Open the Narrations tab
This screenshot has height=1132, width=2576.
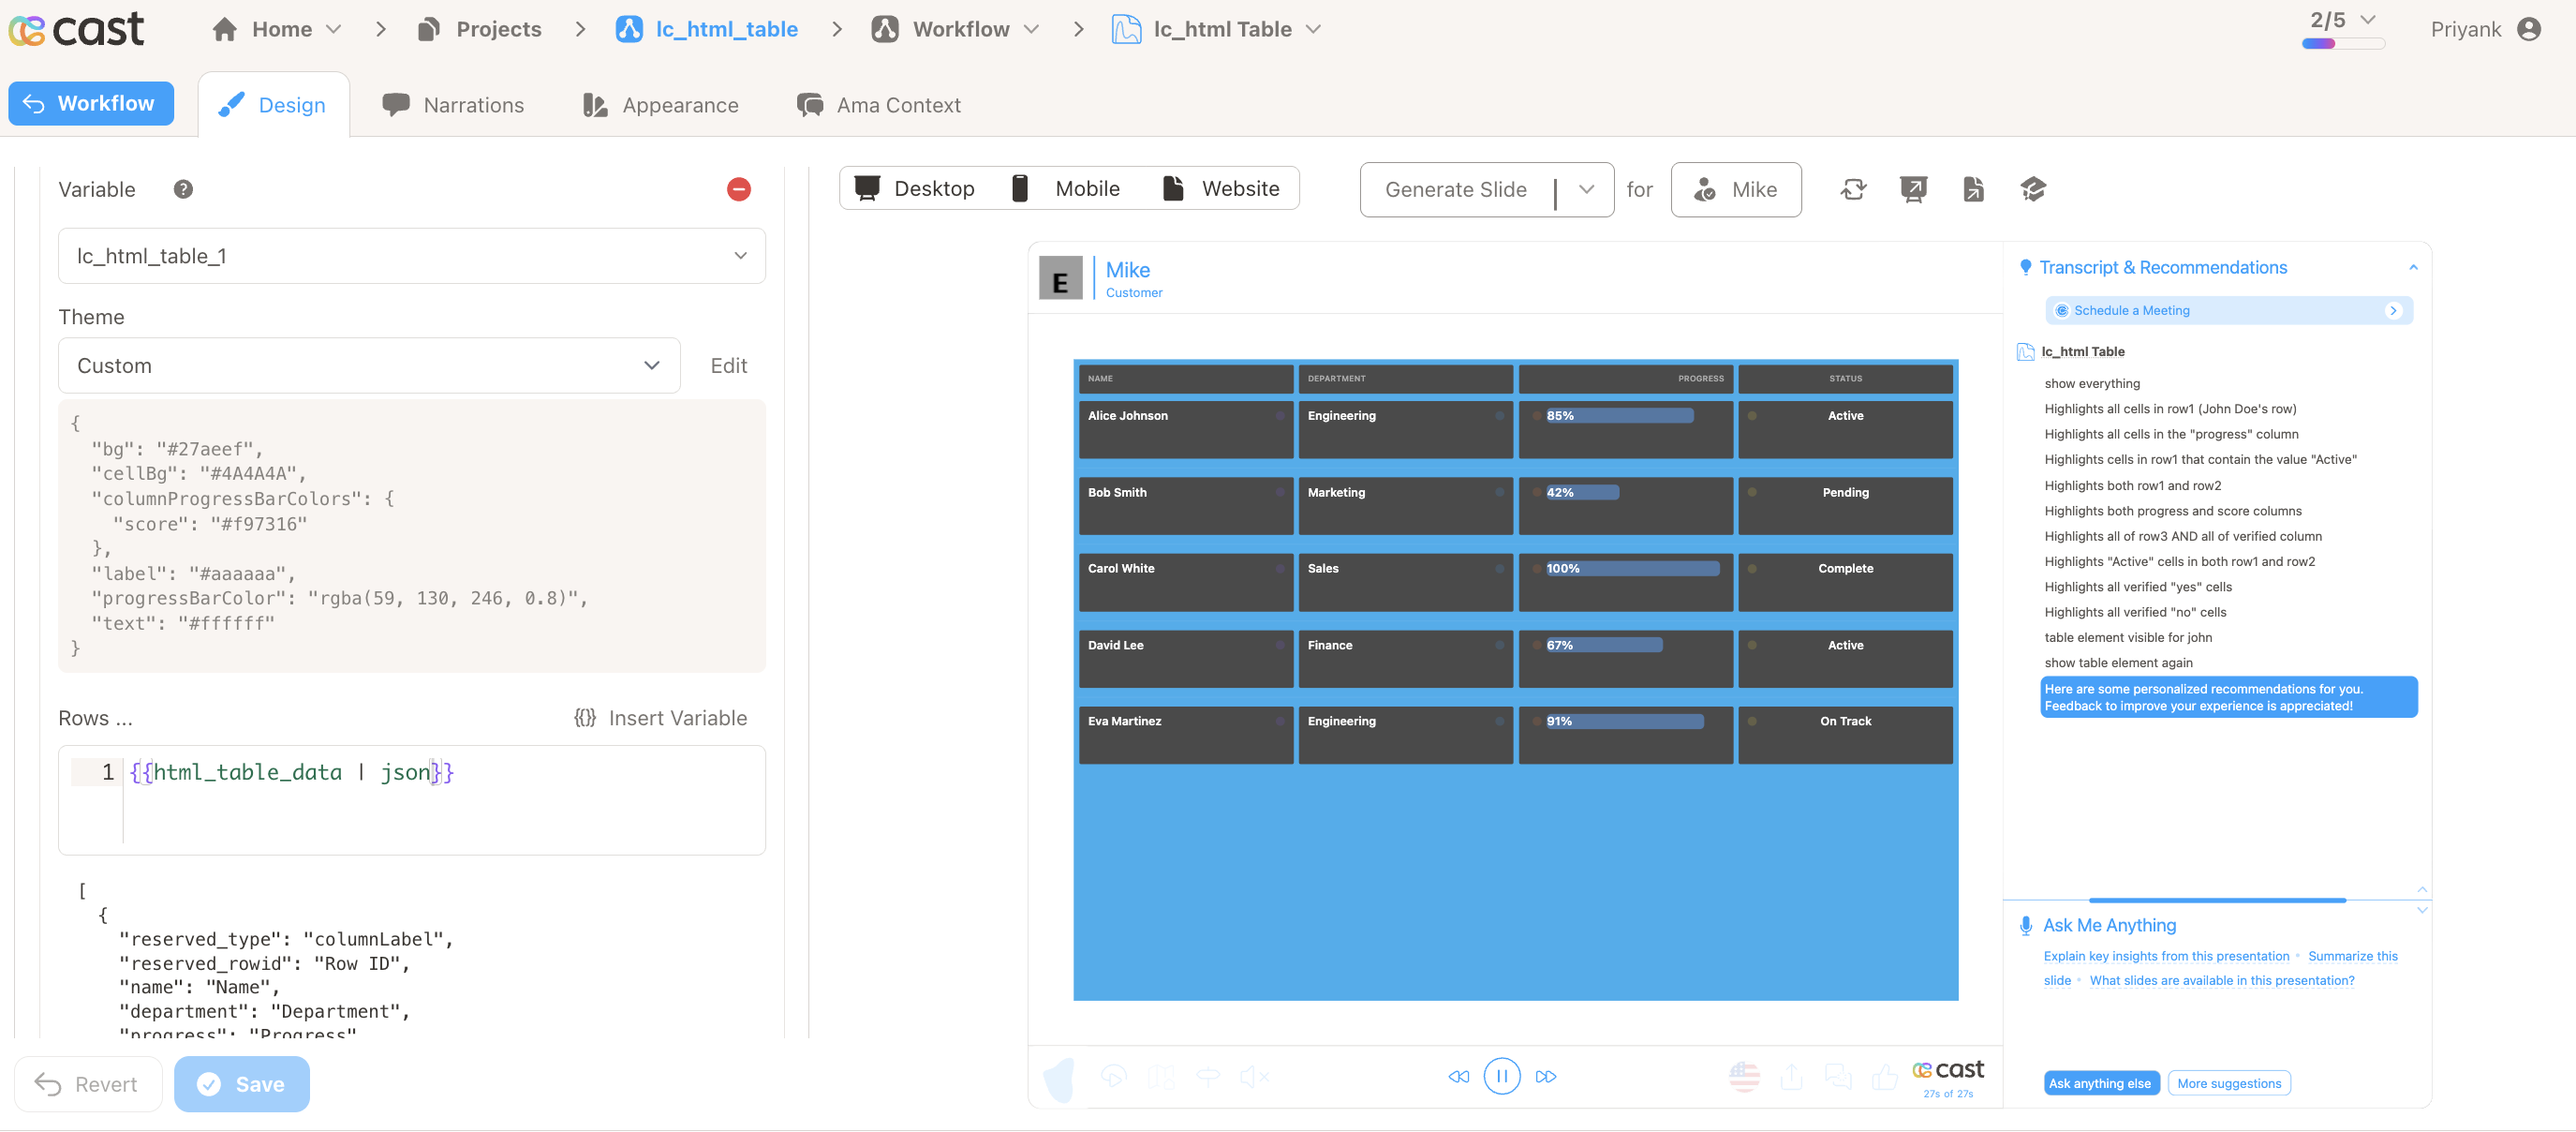click(x=453, y=105)
